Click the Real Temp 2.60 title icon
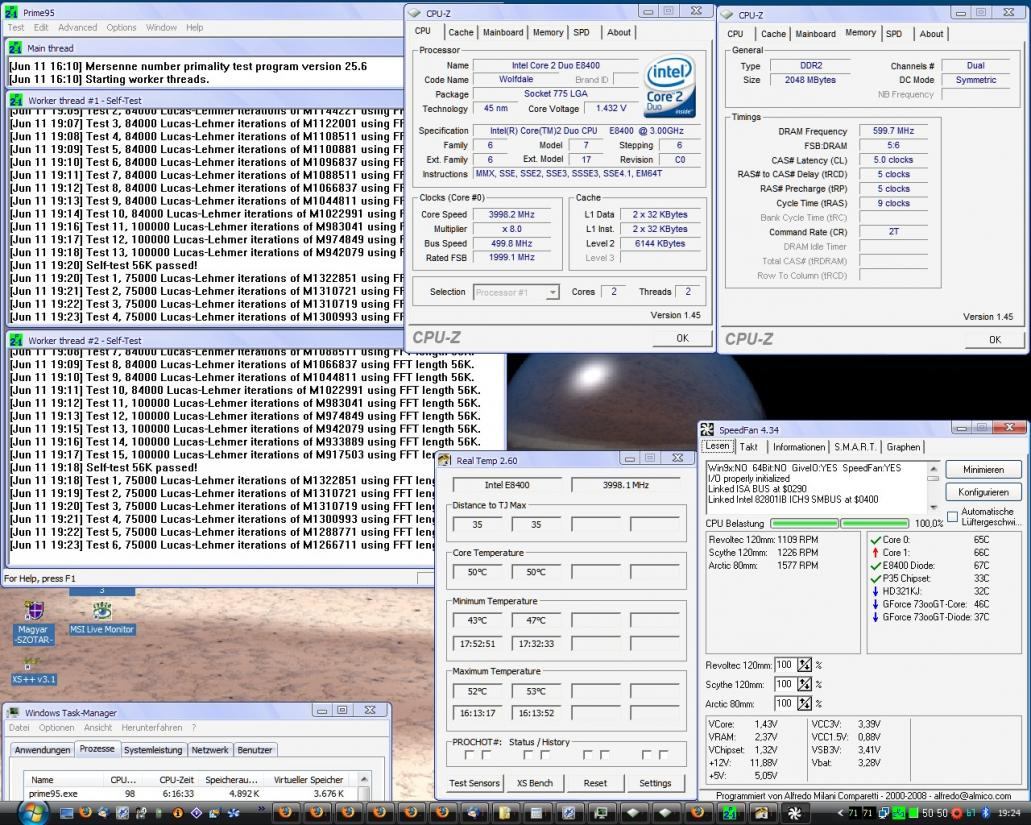This screenshot has width=1031, height=825. pyautogui.click(x=445, y=460)
